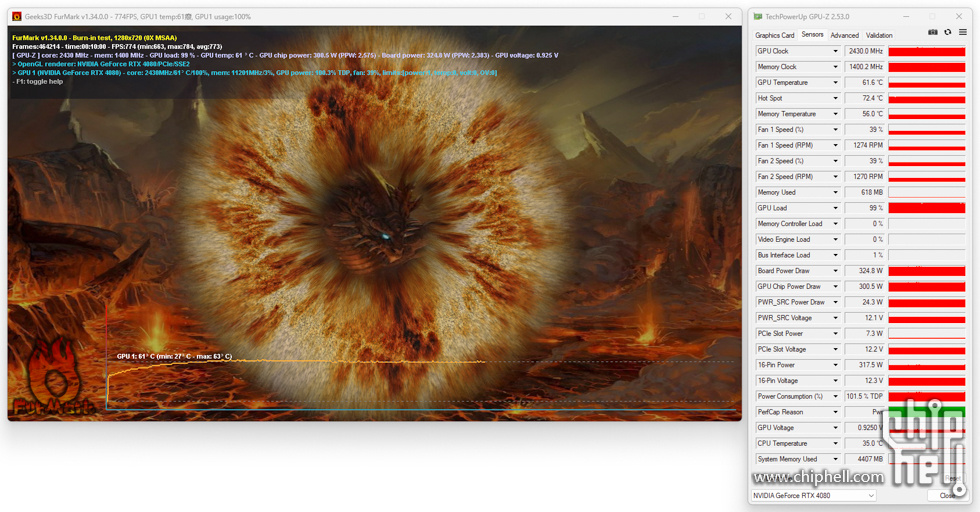Viewport: 980px width, 512px height.
Task: Click the Memory Used history graph
Action: coord(927,193)
